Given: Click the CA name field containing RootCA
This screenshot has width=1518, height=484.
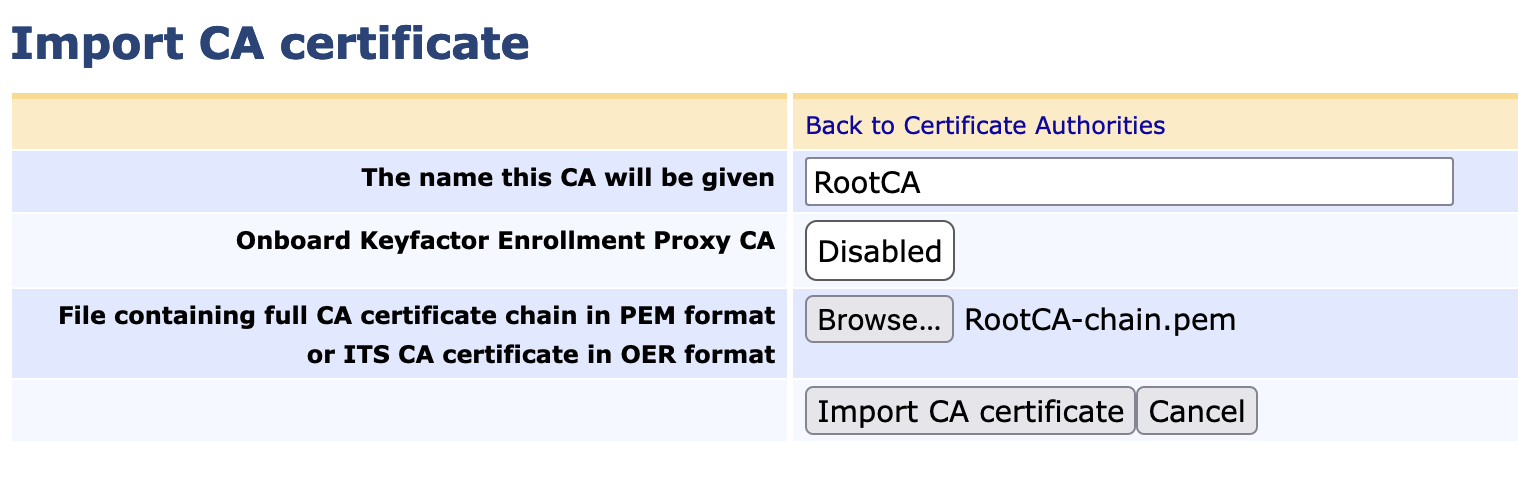Looking at the screenshot, I should pos(1128,182).
